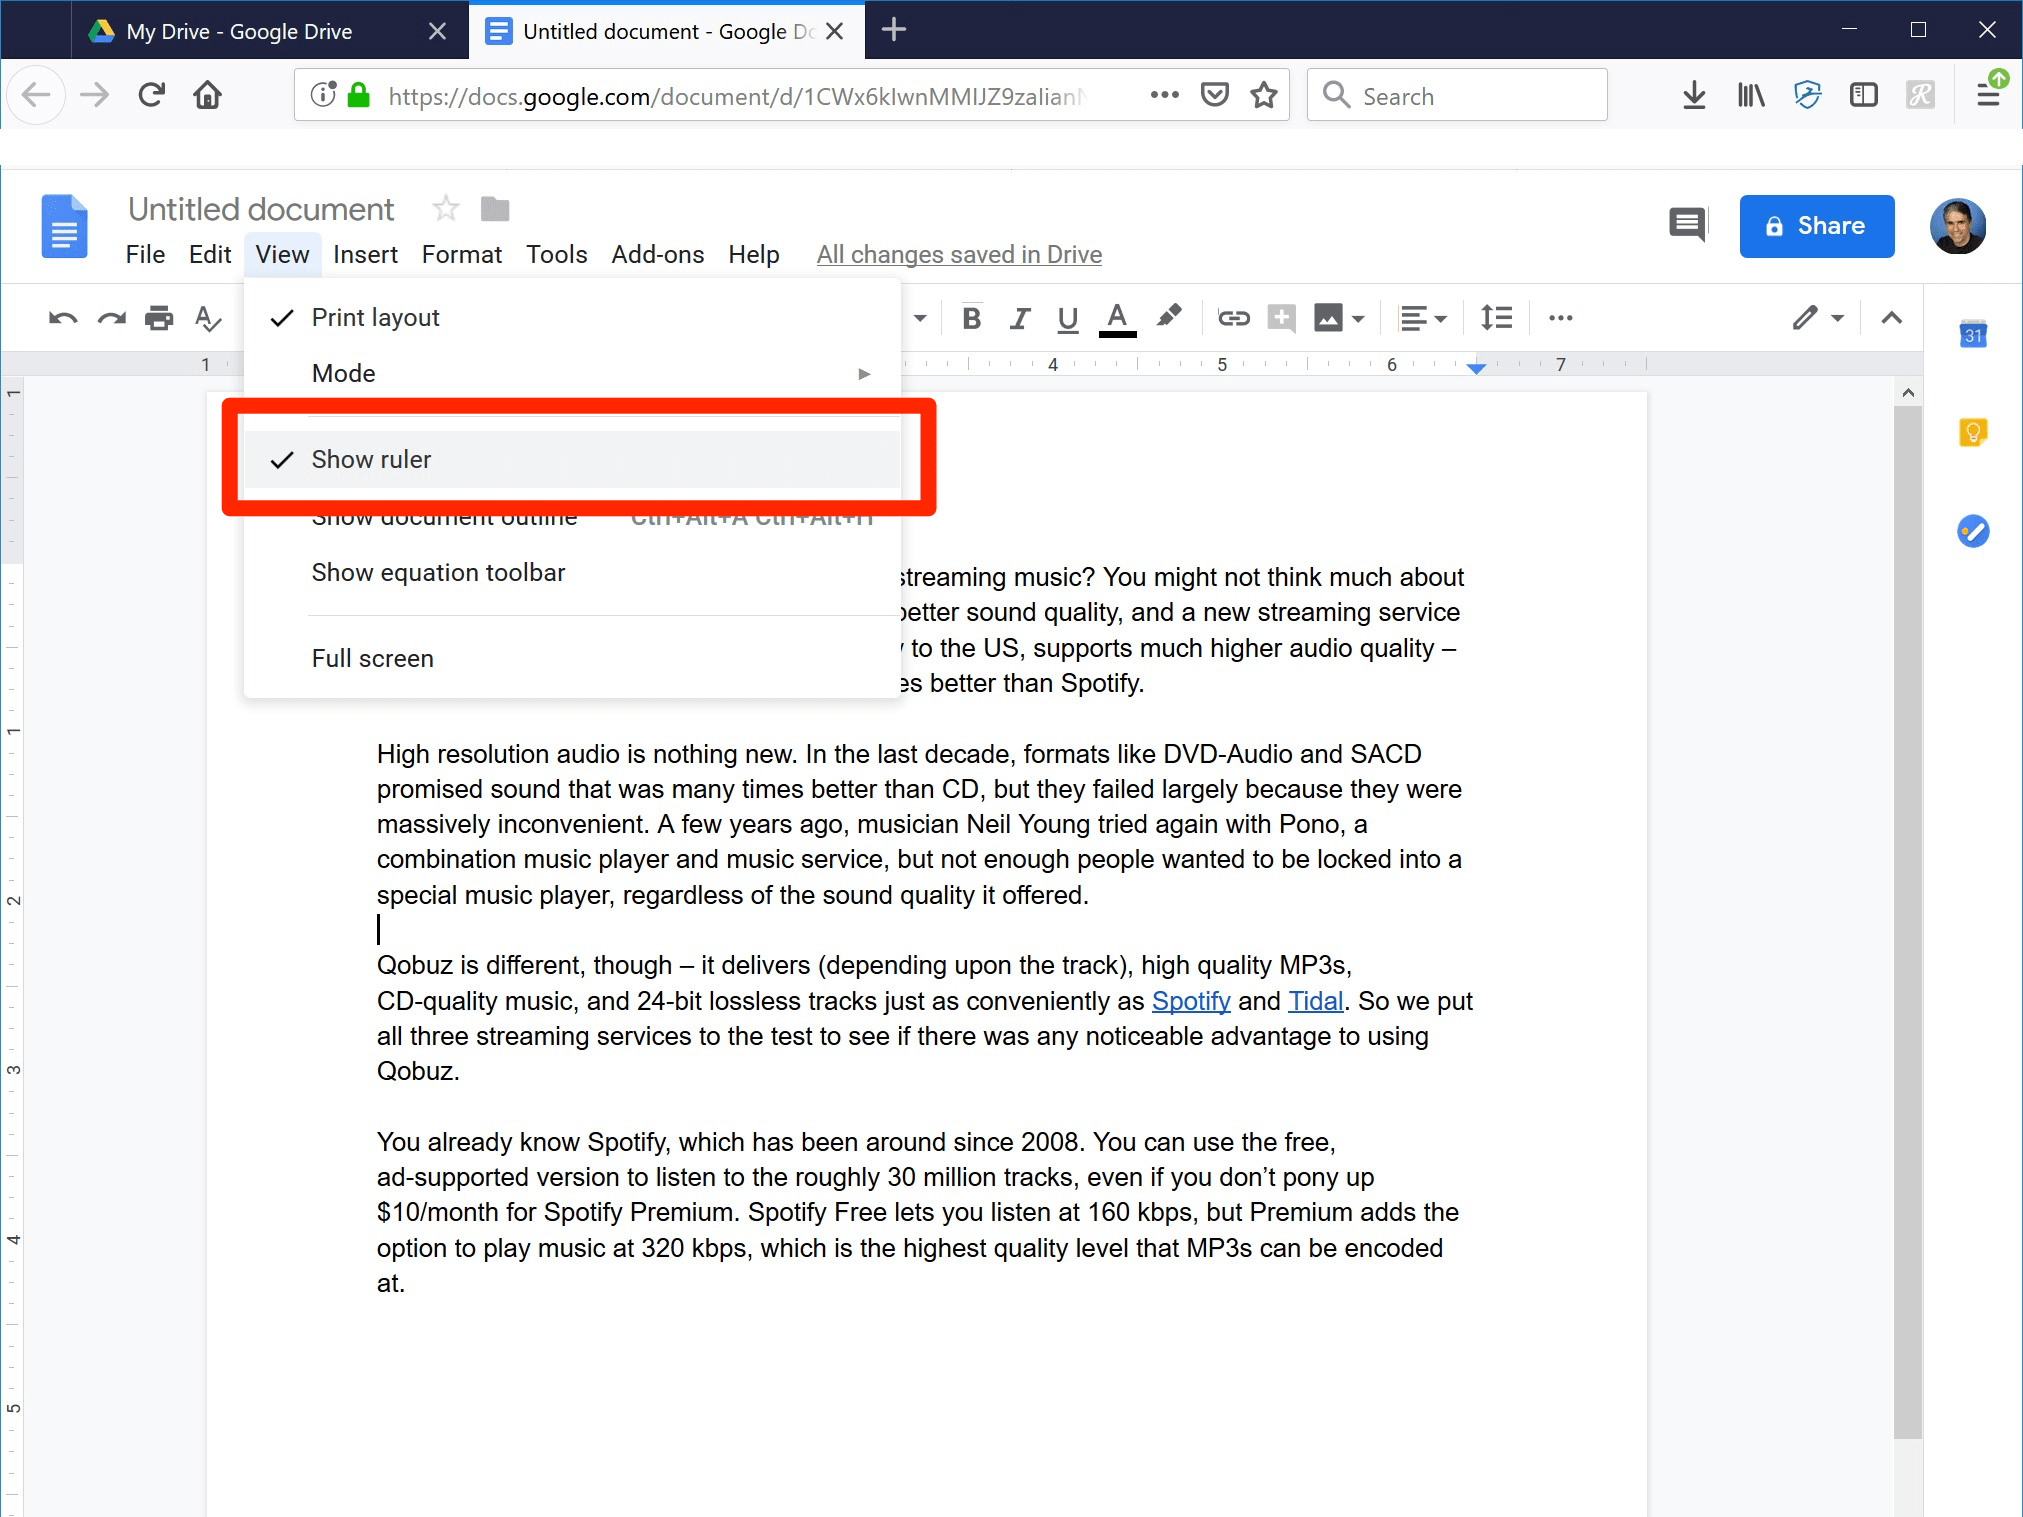The image size is (2023, 1517).
Task: Select Show equation toolbar
Action: (572, 572)
